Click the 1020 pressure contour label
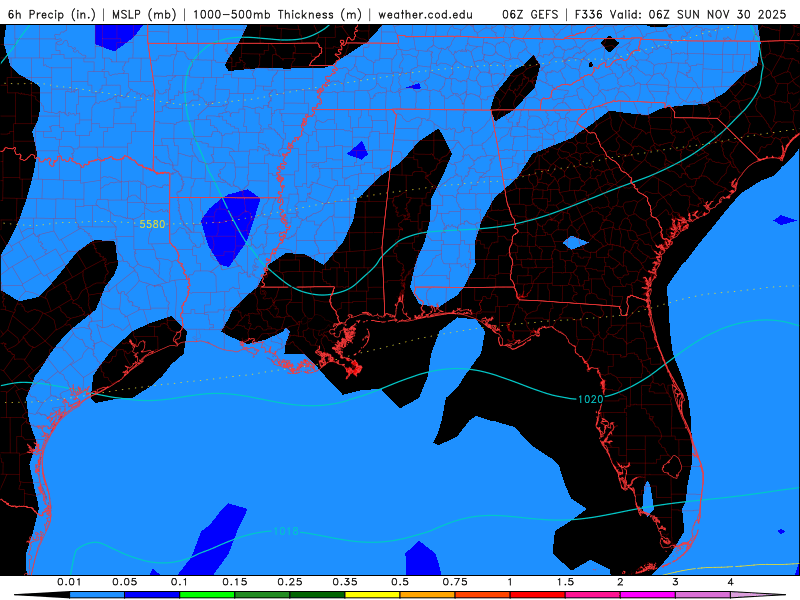 pos(590,399)
